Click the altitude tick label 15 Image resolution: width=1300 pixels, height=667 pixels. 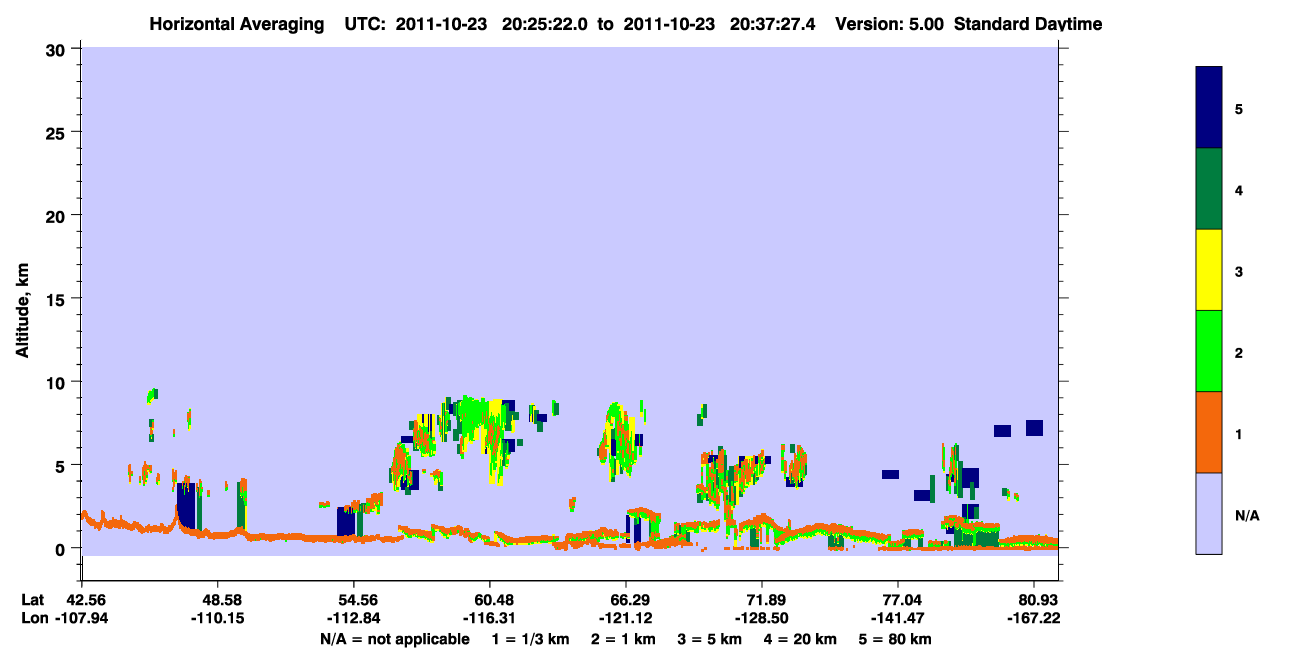pyautogui.click(x=58, y=298)
